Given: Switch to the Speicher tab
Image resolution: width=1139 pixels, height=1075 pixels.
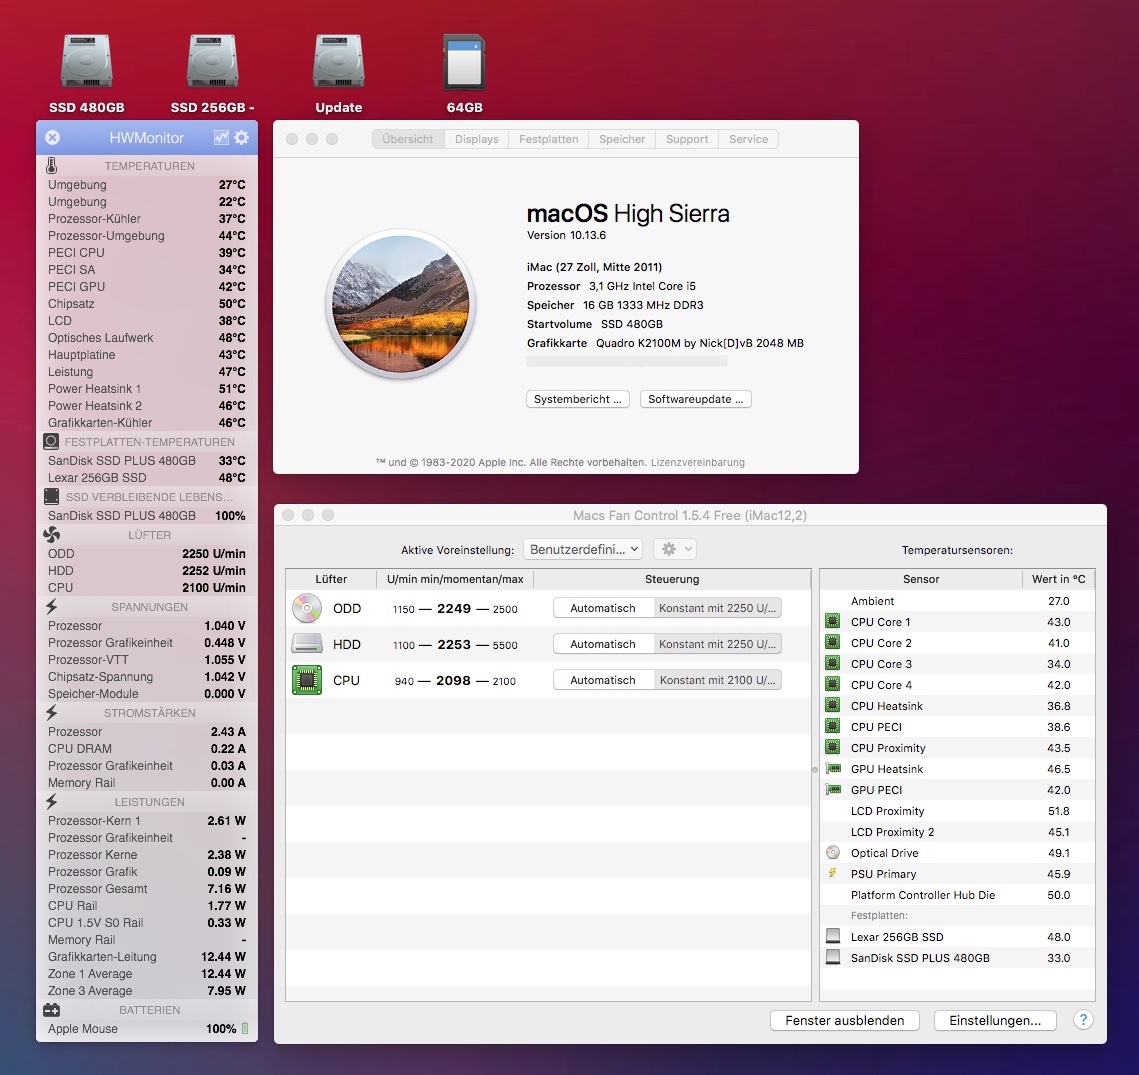Looking at the screenshot, I should click(622, 139).
